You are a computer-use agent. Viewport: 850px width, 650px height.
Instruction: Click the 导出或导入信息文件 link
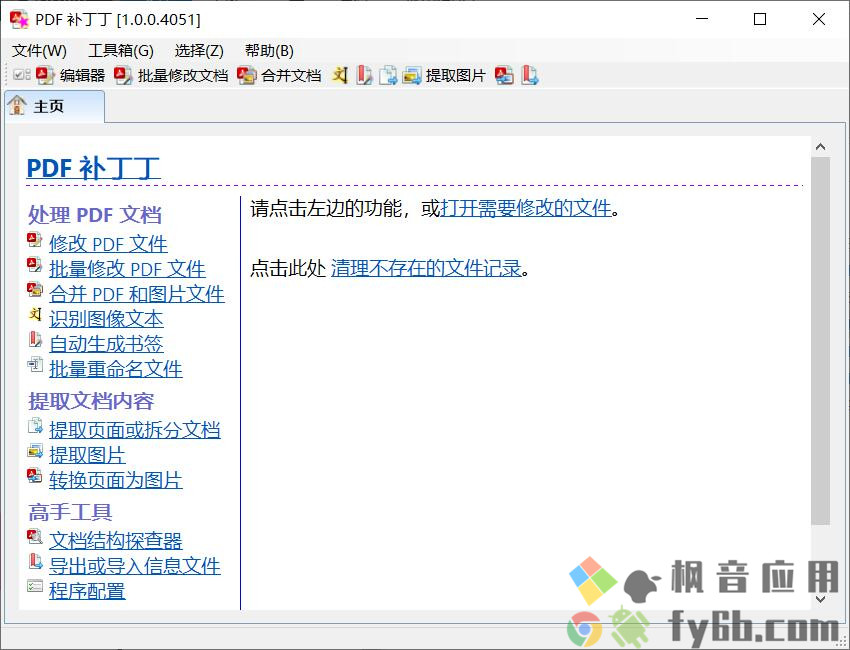pos(135,565)
